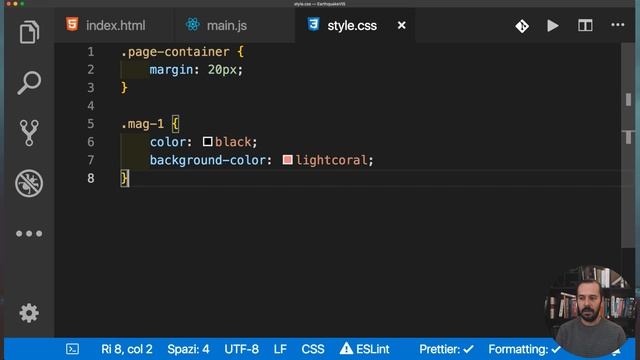Click the React icon on main.js tab
The image size is (640, 360).
193,24
